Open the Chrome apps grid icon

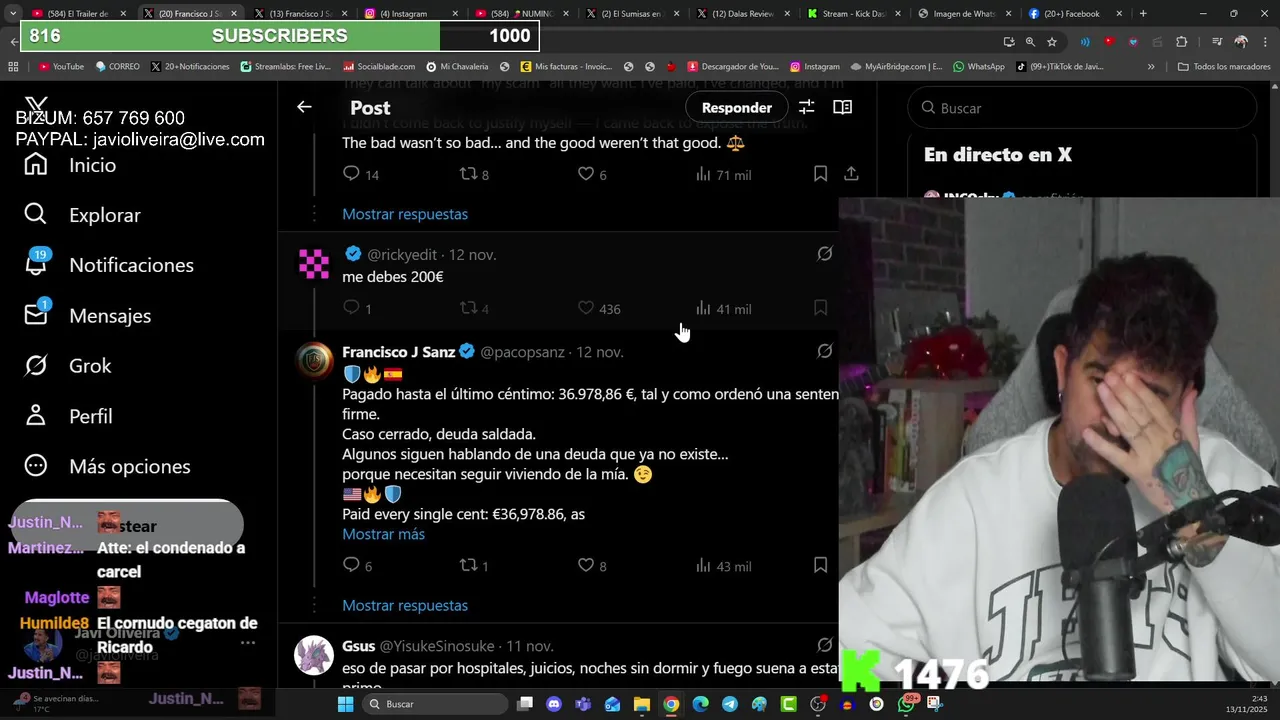[x=13, y=66]
